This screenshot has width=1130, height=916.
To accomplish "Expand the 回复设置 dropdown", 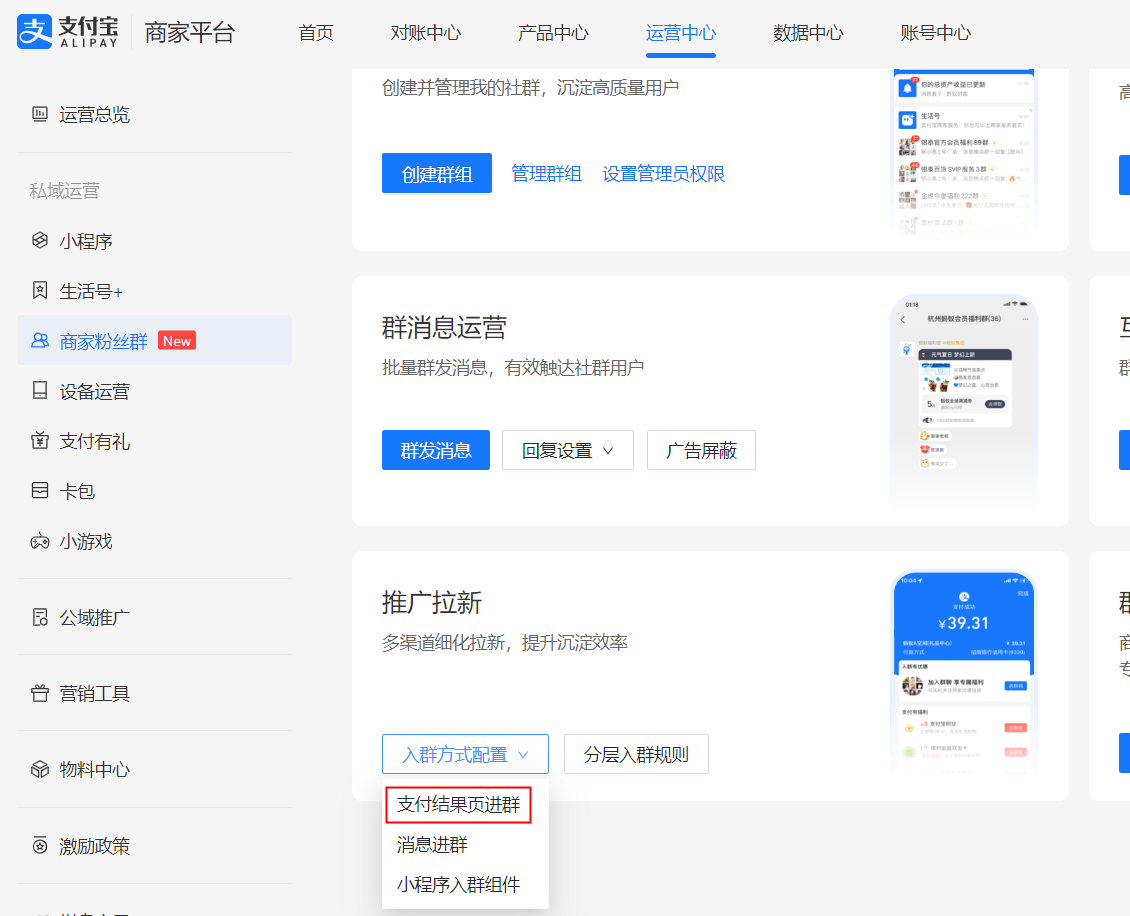I will [567, 450].
